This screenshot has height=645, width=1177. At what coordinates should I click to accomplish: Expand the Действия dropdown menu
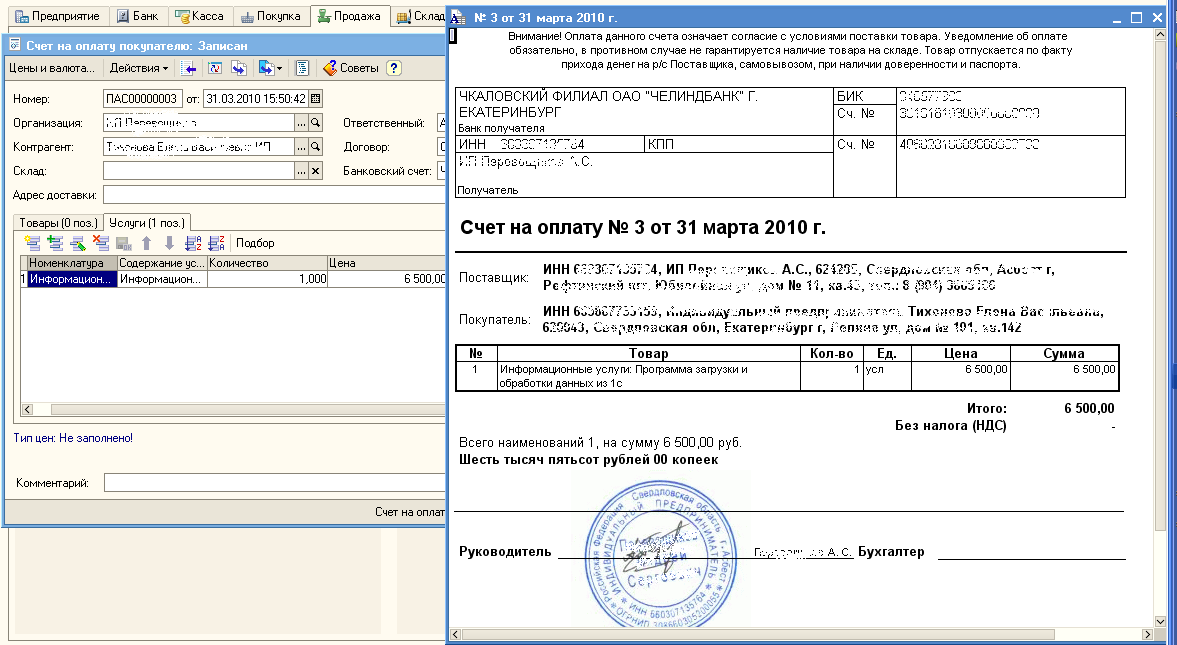coord(139,68)
